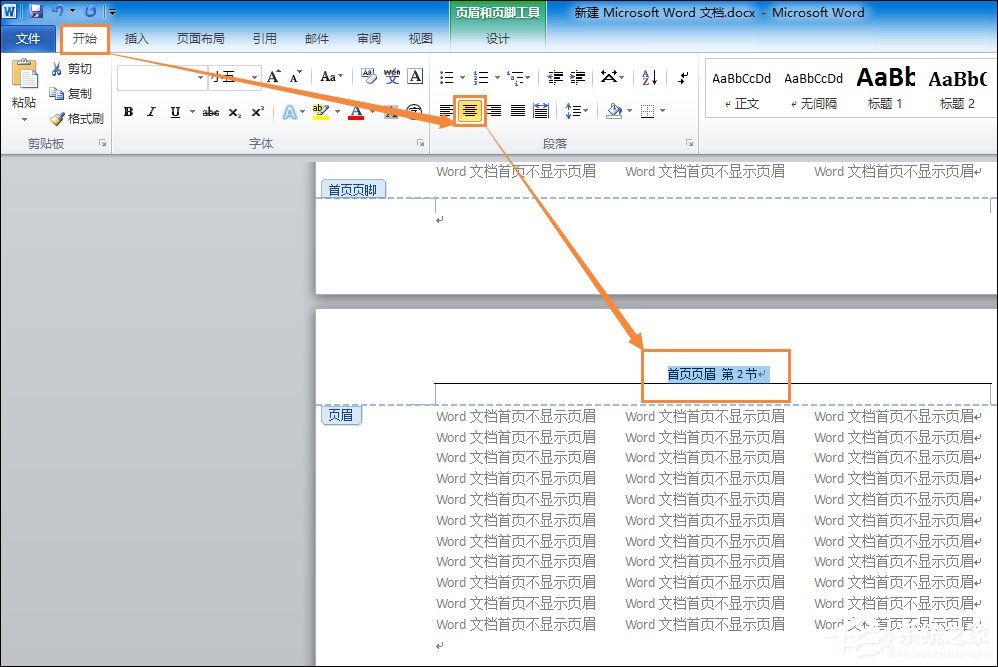Click the text highlight color button
The image size is (998, 667).
point(319,112)
